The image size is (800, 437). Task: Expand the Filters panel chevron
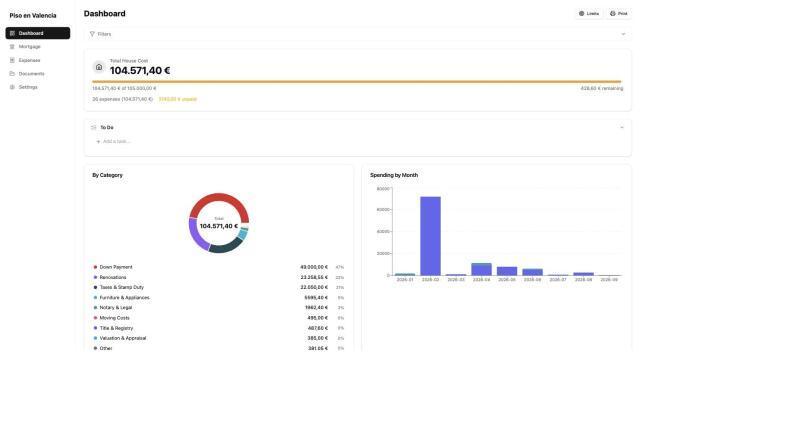(x=623, y=34)
